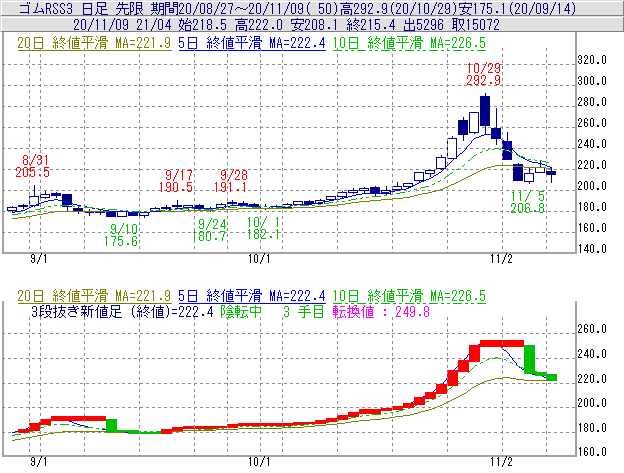Viewport: 624px width, 473px height.
Task: Click the 始218.5 open price text
Action: click(x=202, y=25)
